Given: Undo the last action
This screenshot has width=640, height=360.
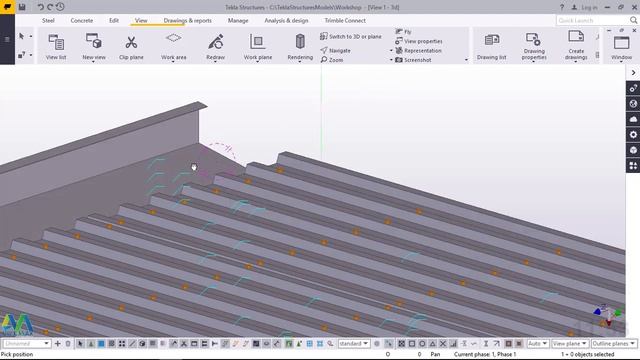Looking at the screenshot, I should (x=40, y=7).
